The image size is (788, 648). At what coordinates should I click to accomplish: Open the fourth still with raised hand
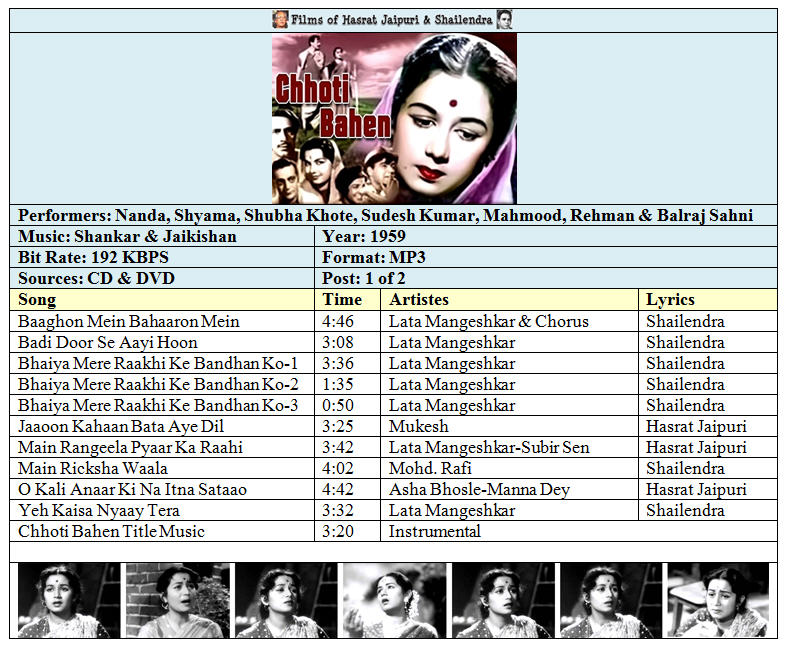[x=395, y=601]
